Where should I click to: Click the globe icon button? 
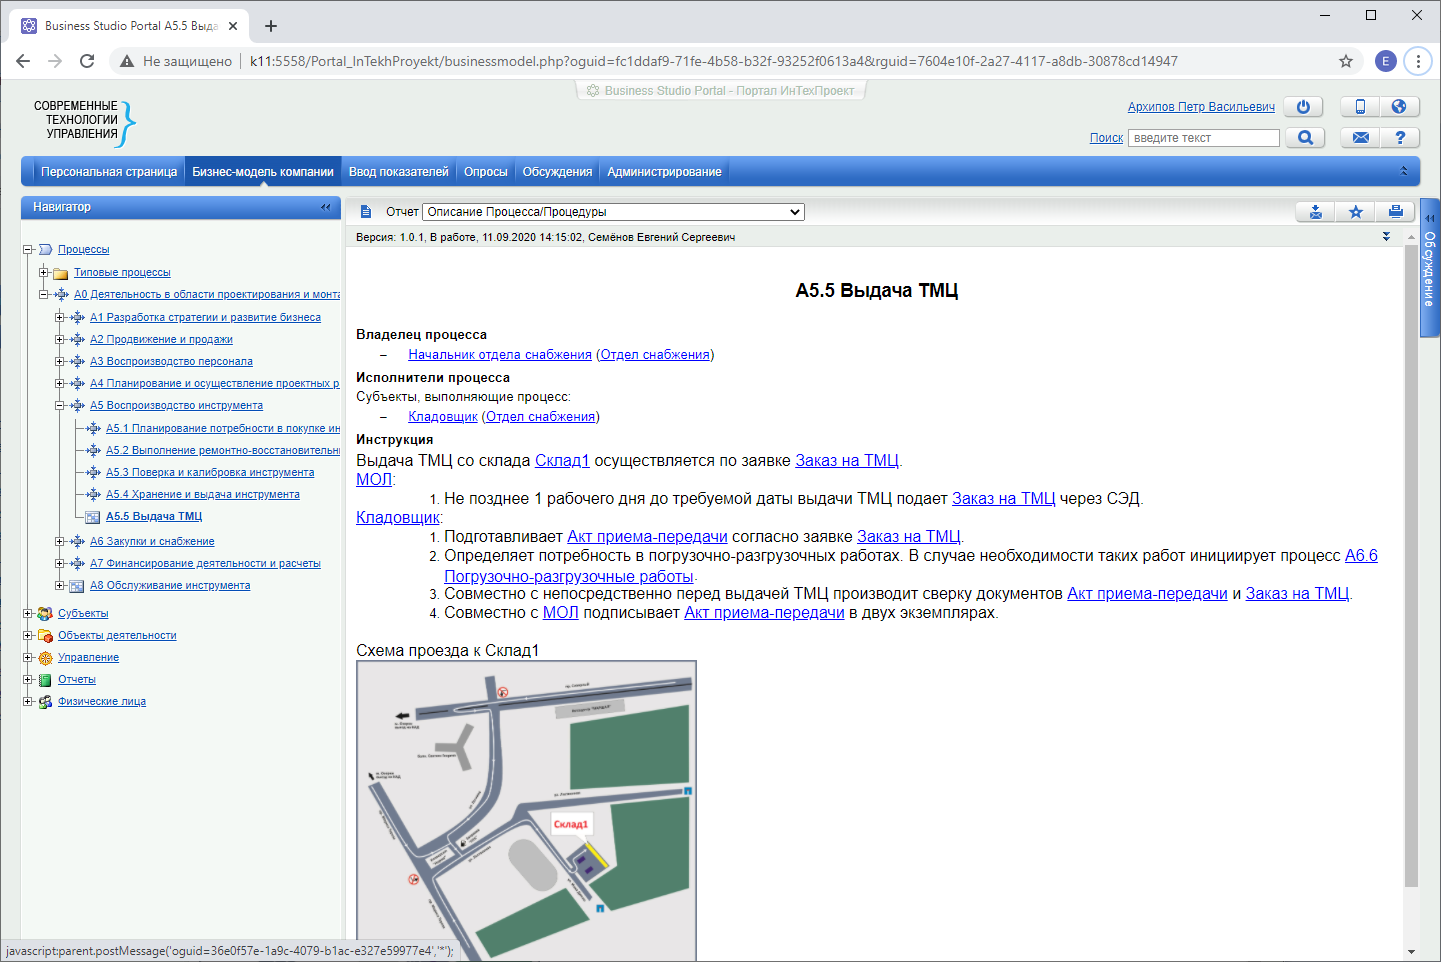1399,107
